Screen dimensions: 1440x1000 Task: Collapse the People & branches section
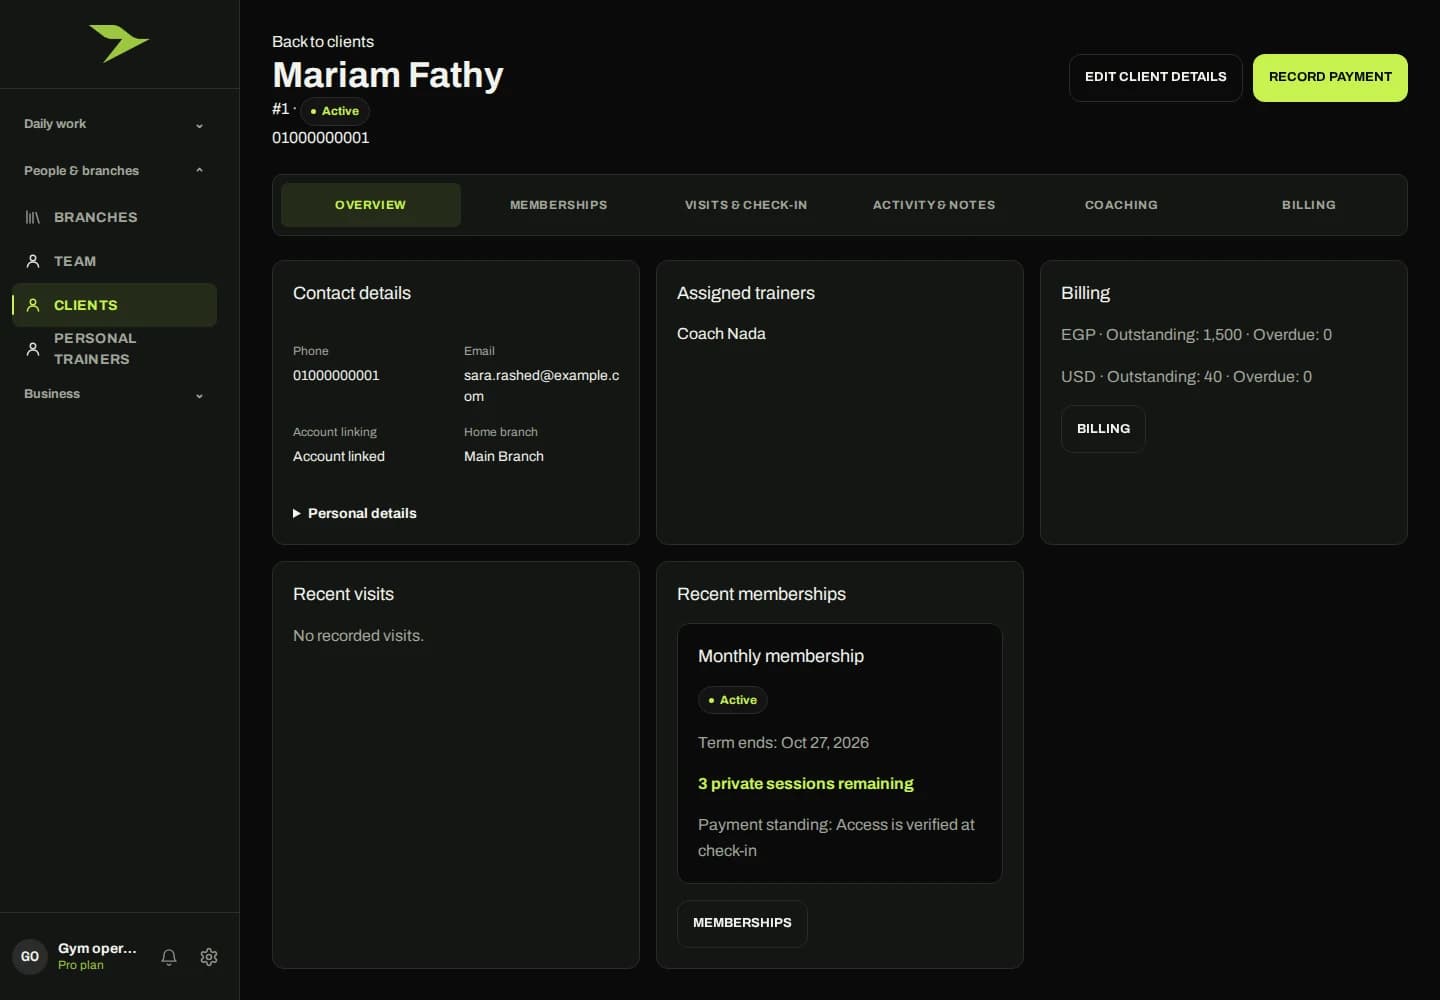tap(114, 171)
